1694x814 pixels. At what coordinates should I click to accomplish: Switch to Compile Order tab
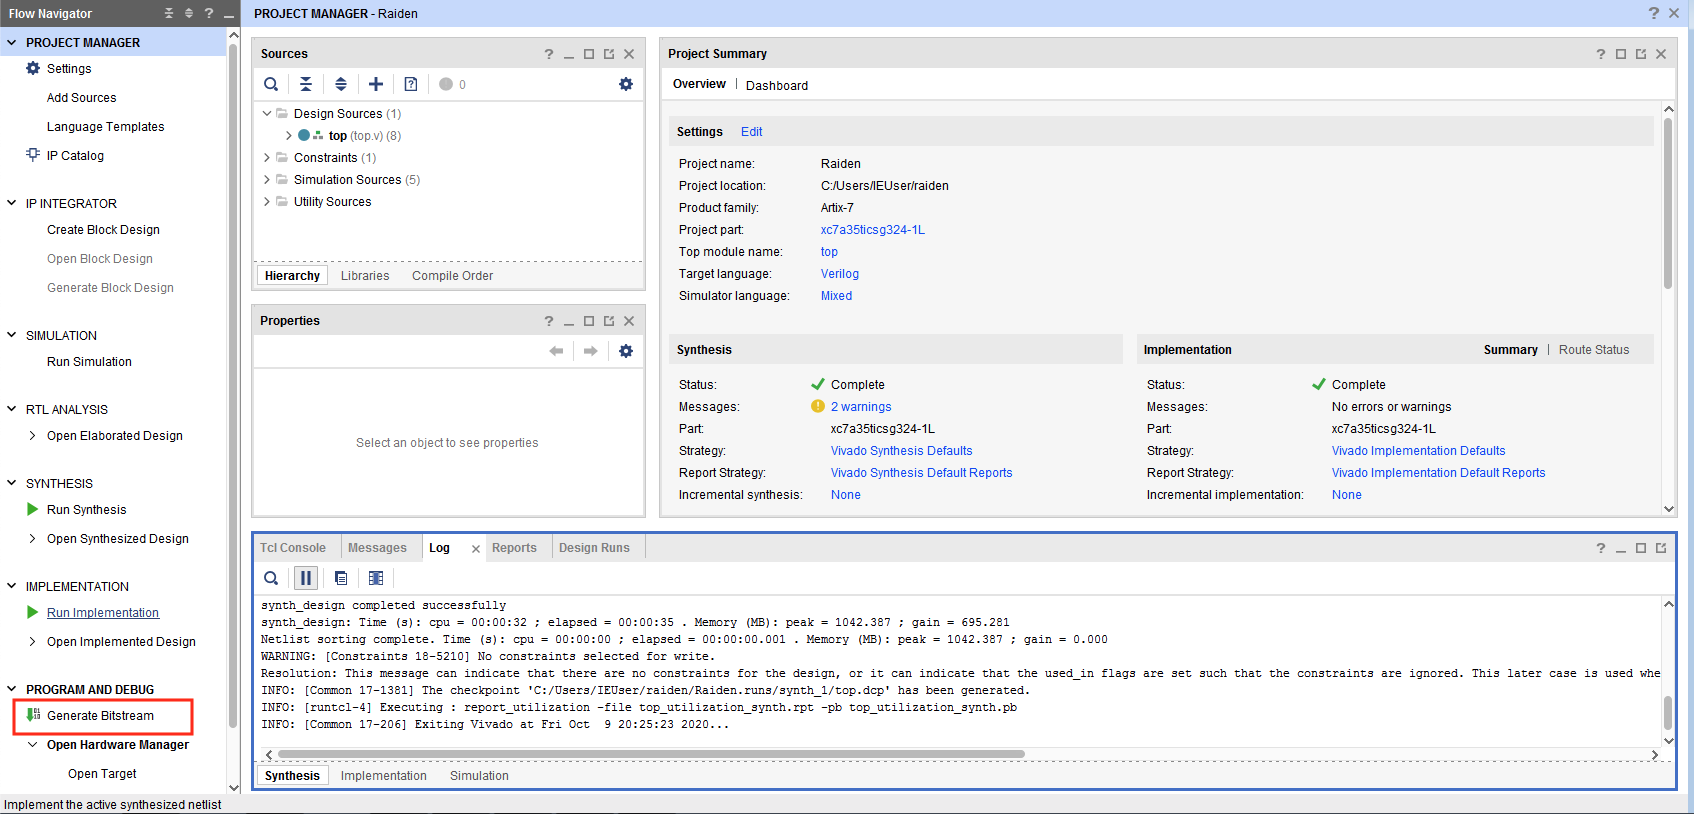pyautogui.click(x=452, y=276)
